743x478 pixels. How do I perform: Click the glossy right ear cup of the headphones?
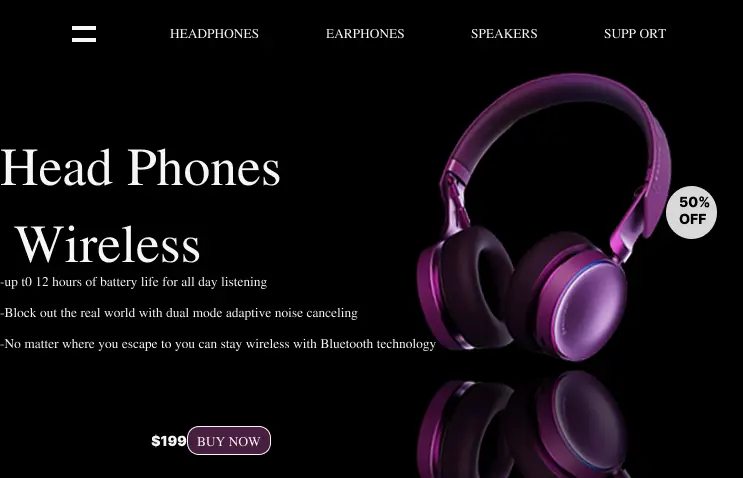tap(591, 310)
